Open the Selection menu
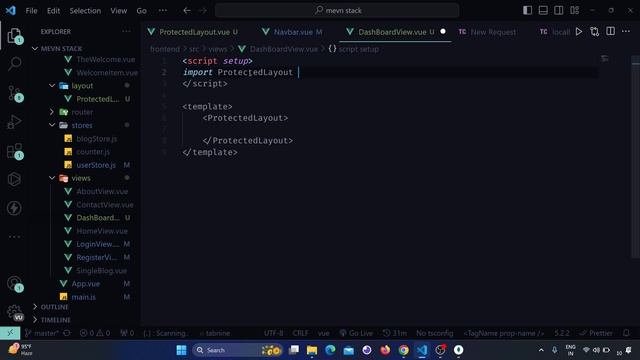The height and width of the screenshot is (360, 640). [85, 11]
